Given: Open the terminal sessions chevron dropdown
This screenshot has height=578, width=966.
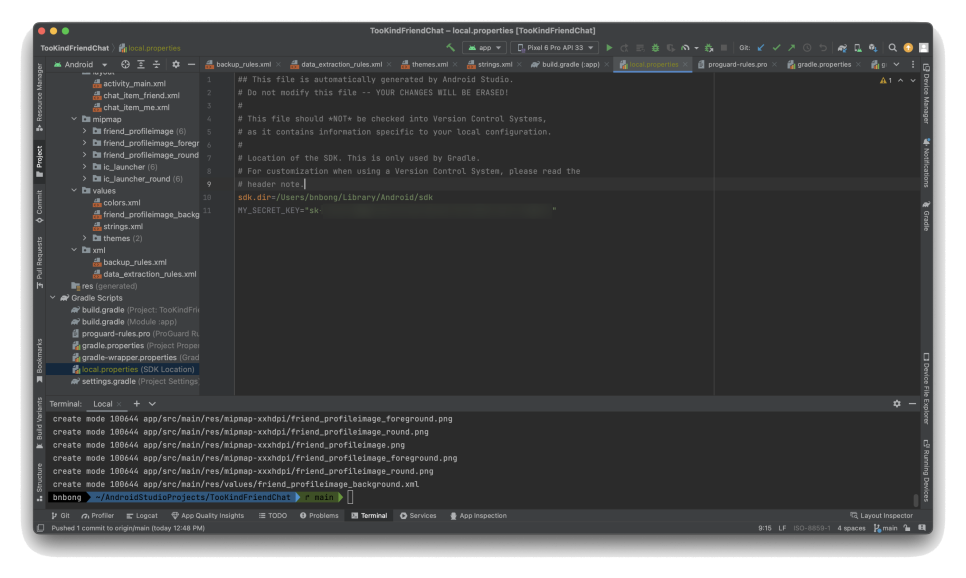Looking at the screenshot, I should [152, 404].
